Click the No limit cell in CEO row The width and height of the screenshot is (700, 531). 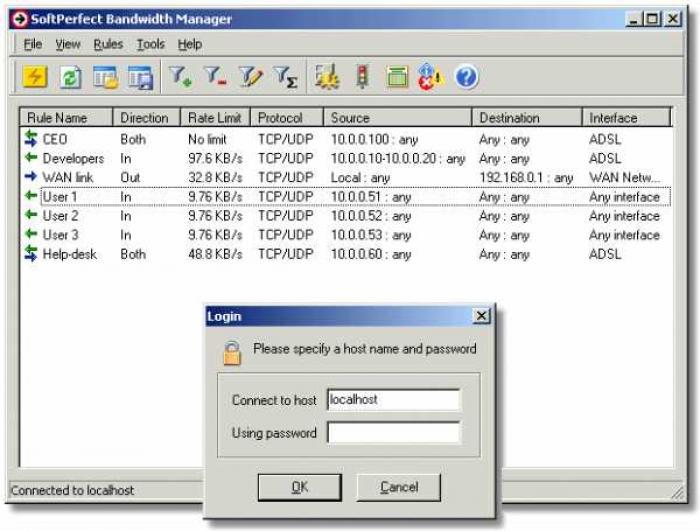207,139
